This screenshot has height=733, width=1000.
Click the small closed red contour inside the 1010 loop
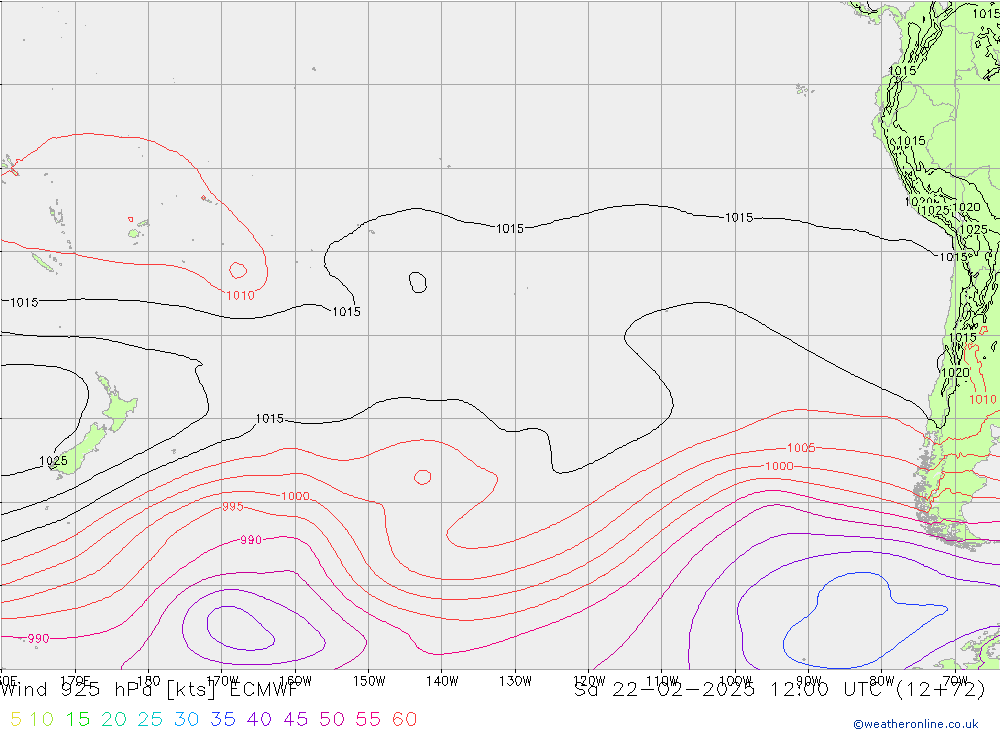pyautogui.click(x=238, y=270)
